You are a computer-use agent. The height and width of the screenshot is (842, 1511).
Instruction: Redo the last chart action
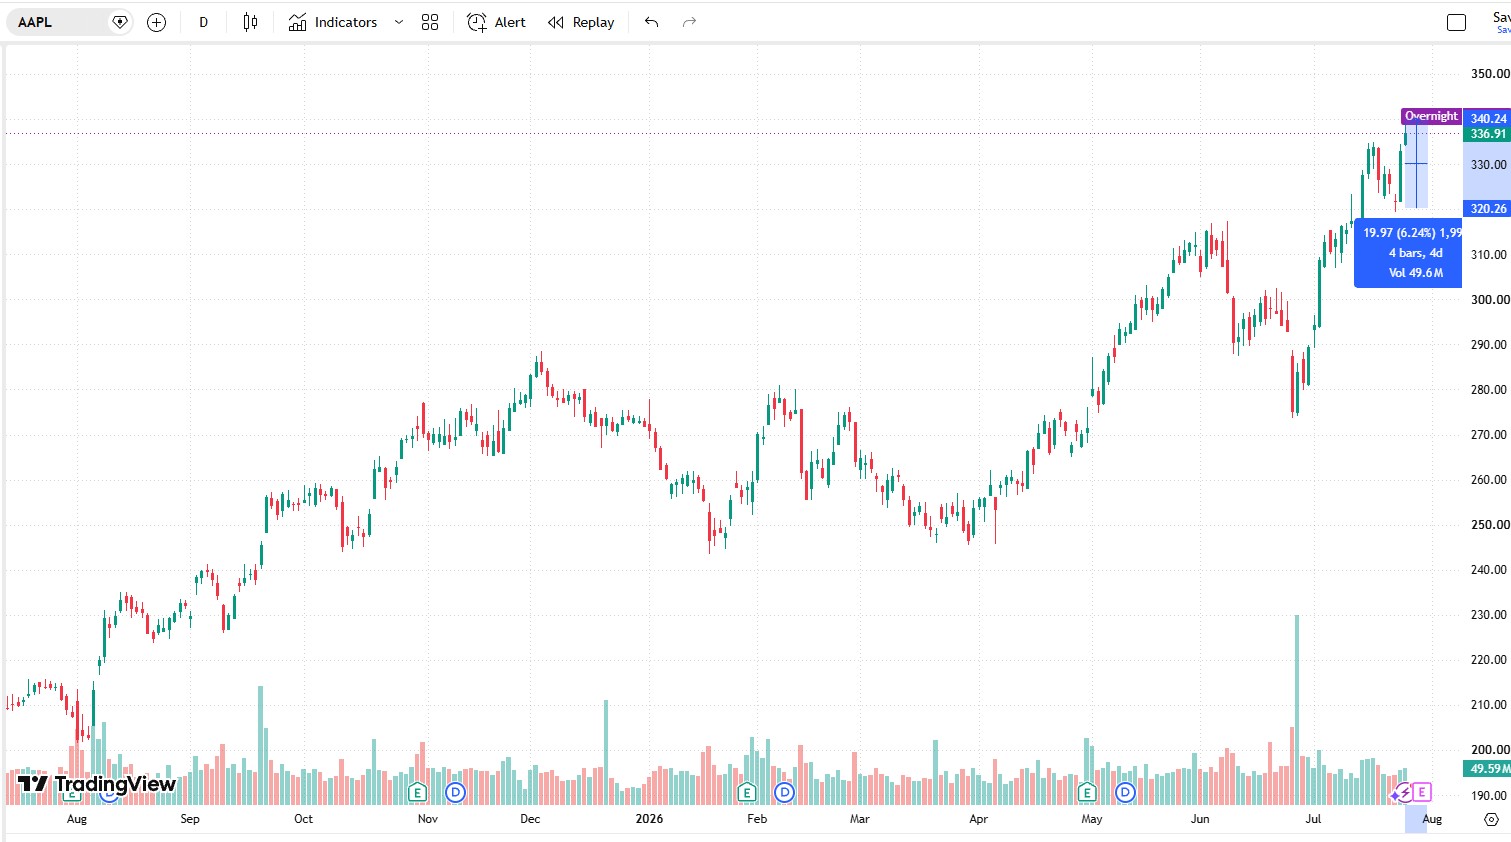(x=689, y=22)
